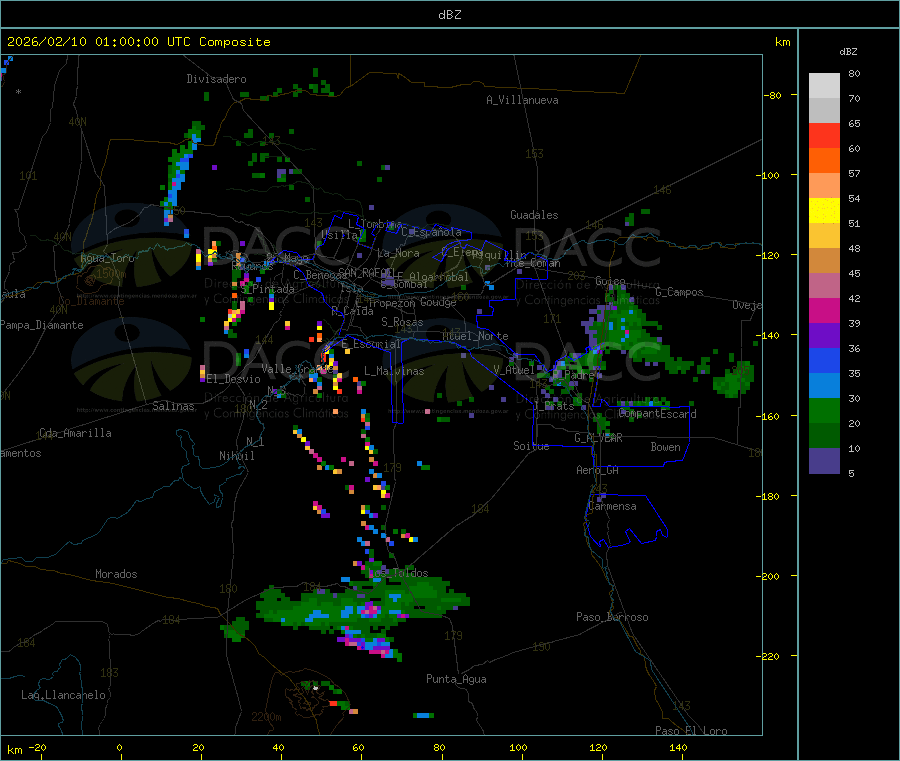This screenshot has height=761, width=900.
Task: Click the 80 dBZ light gray swatch
Action: point(824,86)
